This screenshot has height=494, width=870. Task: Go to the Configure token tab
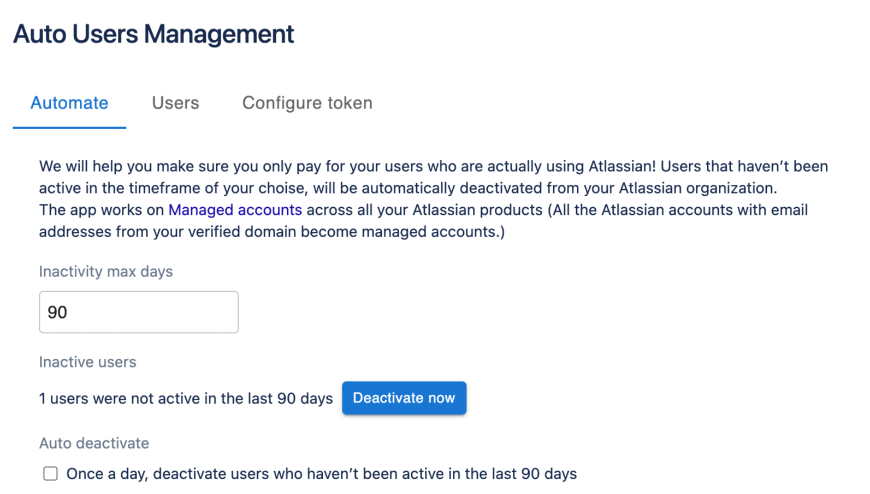click(307, 103)
